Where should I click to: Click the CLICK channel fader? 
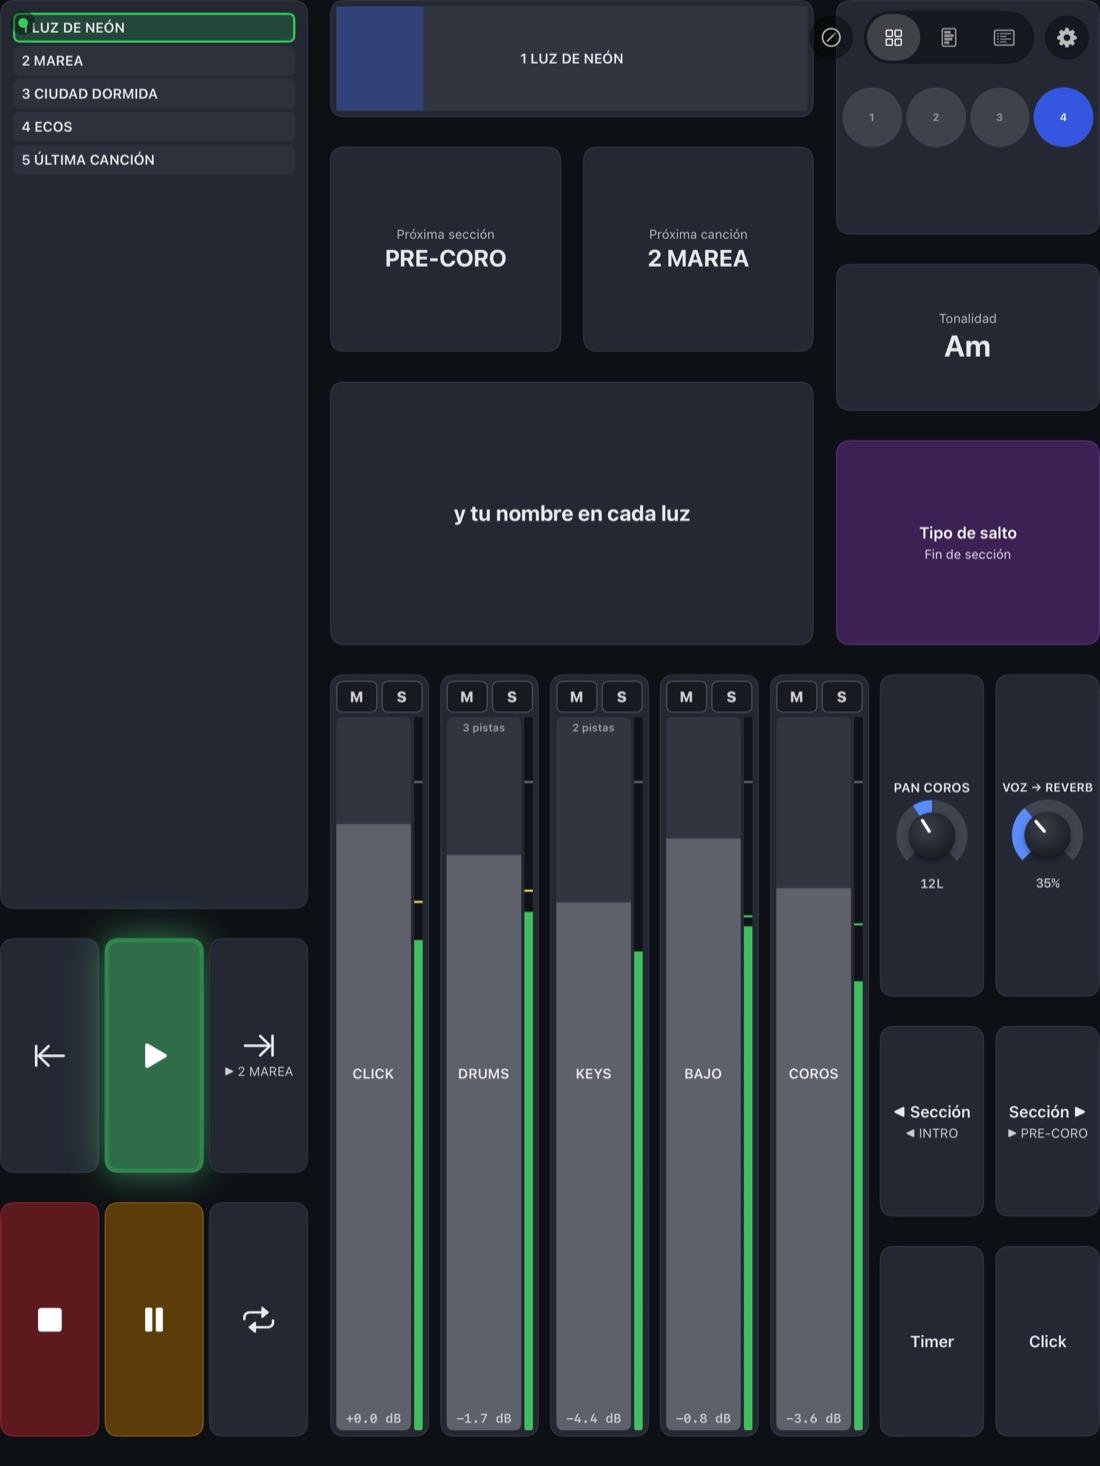point(373,1073)
